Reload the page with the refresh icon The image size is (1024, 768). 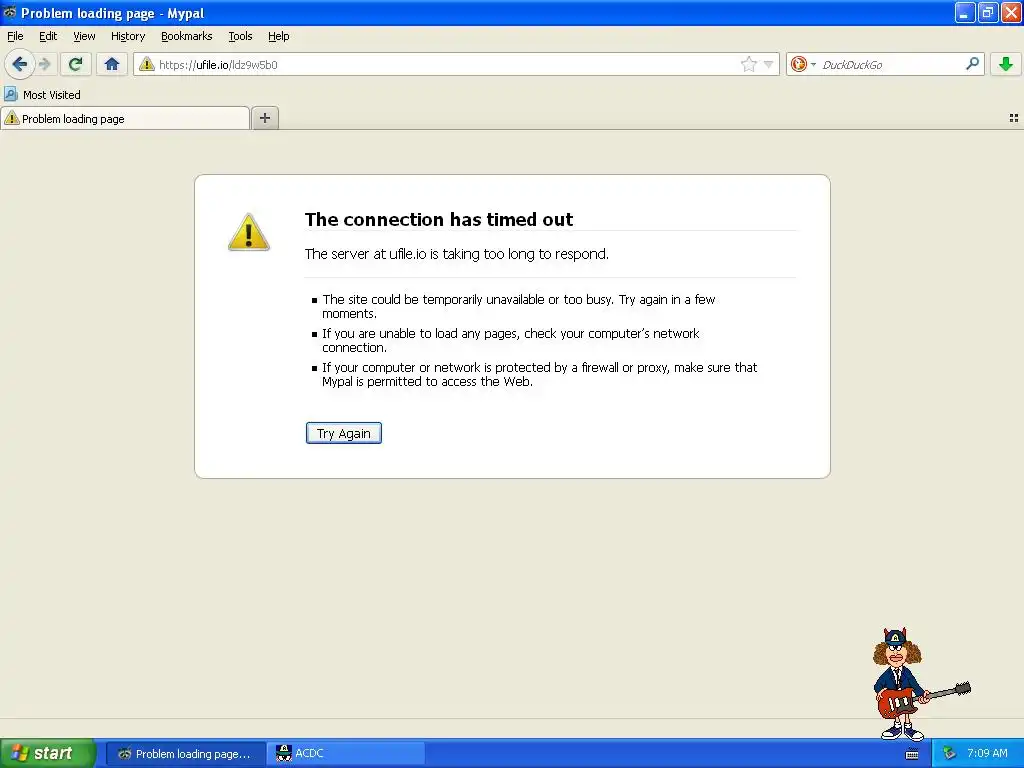[x=75, y=64]
